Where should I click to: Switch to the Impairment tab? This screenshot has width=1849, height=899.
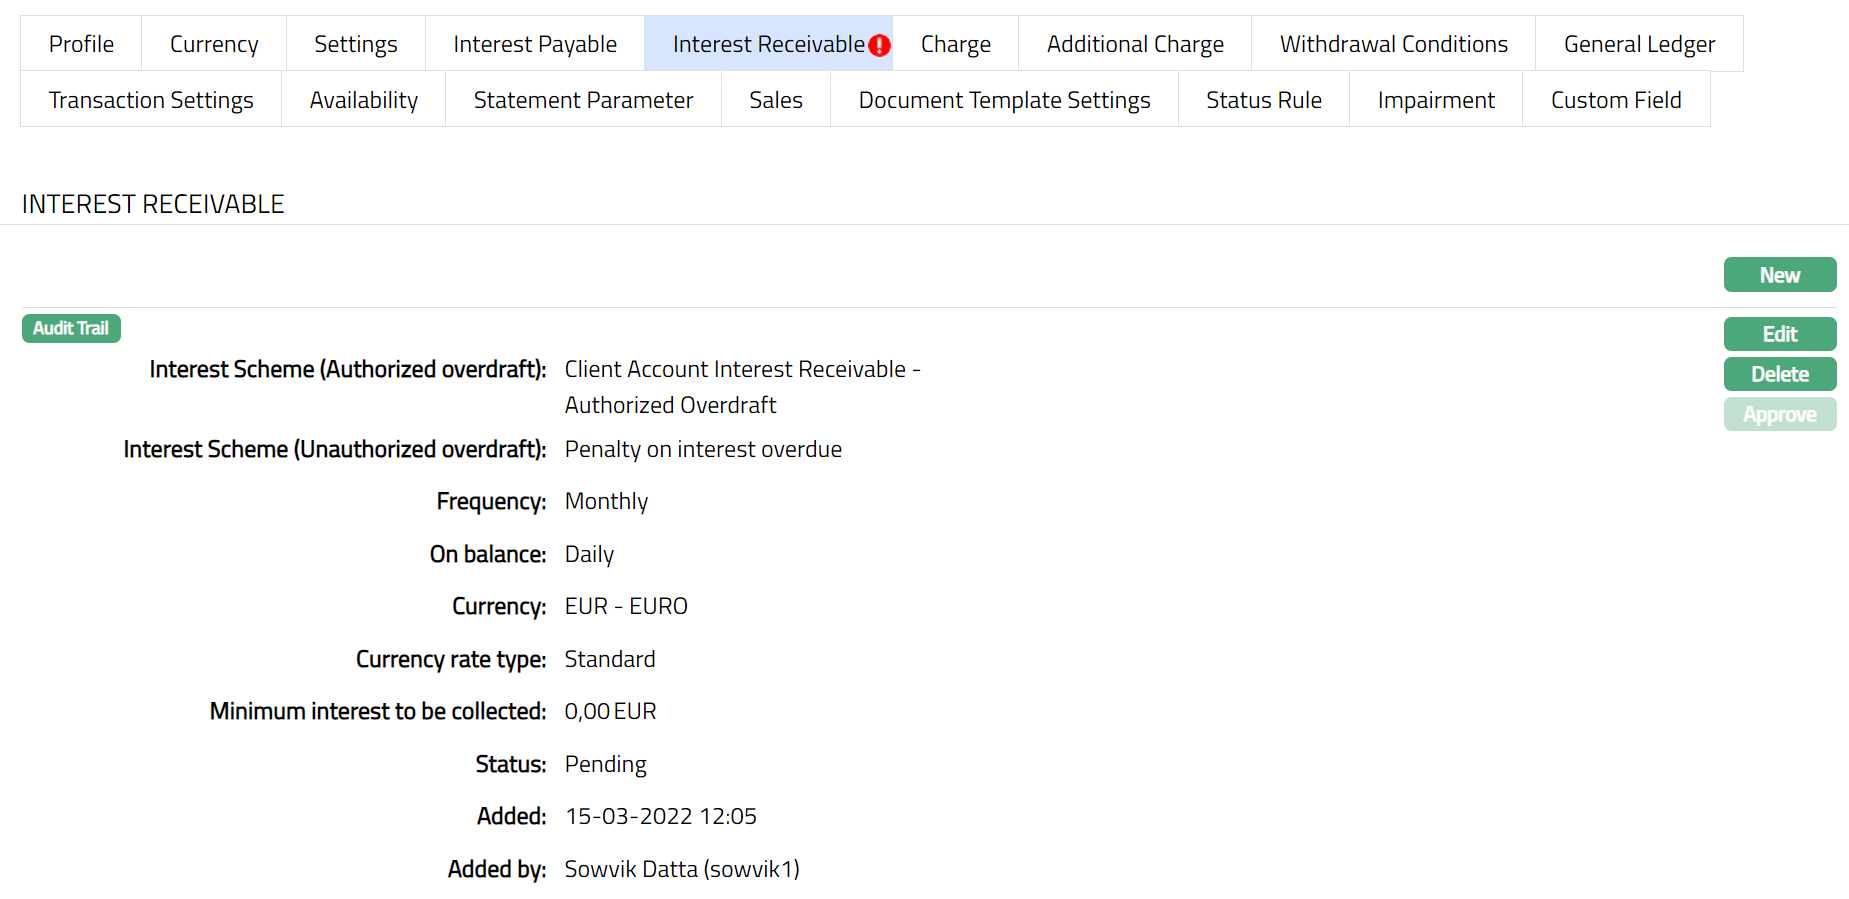click(1436, 100)
